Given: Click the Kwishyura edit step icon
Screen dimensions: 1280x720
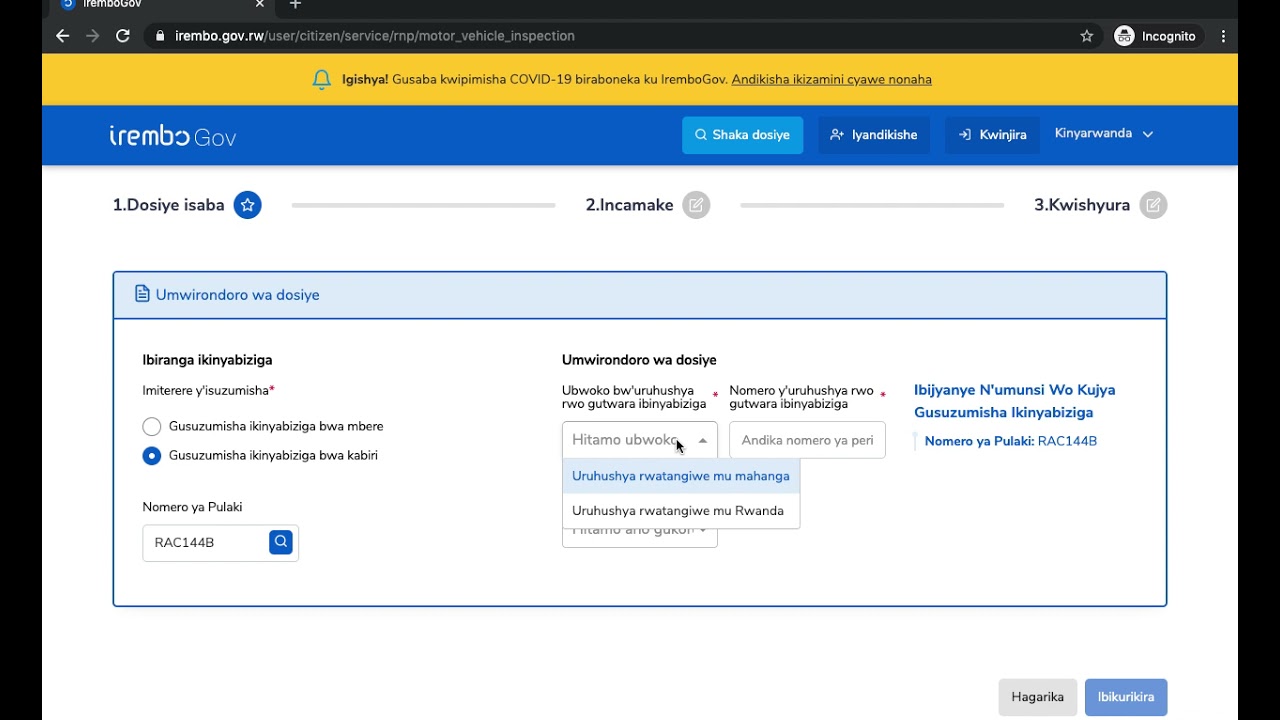Looking at the screenshot, I should coord(1153,205).
